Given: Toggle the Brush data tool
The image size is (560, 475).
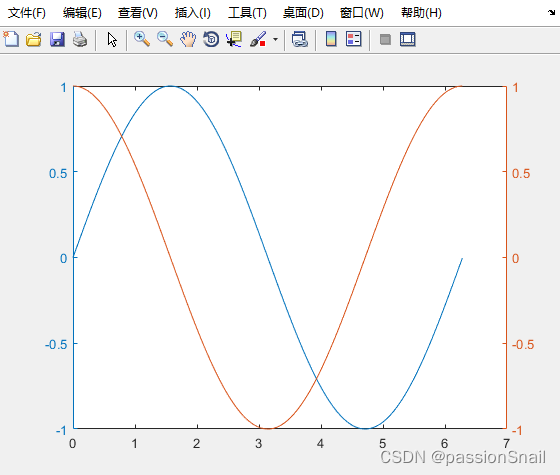Looking at the screenshot, I should tap(258, 39).
